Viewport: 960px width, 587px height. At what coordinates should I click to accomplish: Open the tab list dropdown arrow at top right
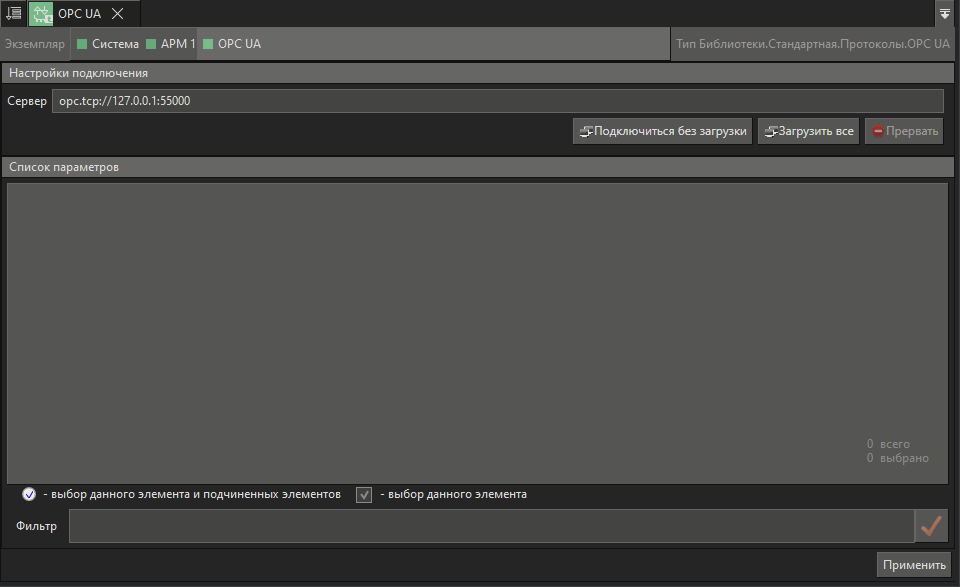point(945,13)
